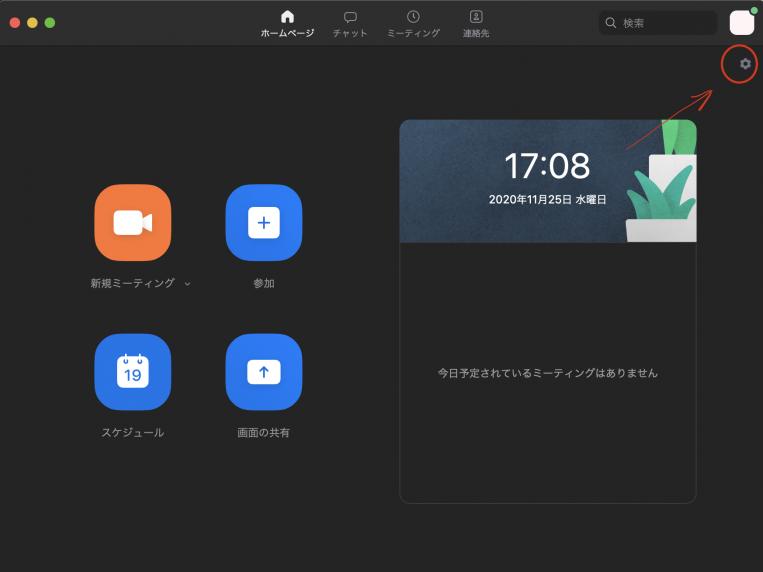The image size is (763, 572).
Task: Minimize the window with the yellow button
Action: click(32, 23)
